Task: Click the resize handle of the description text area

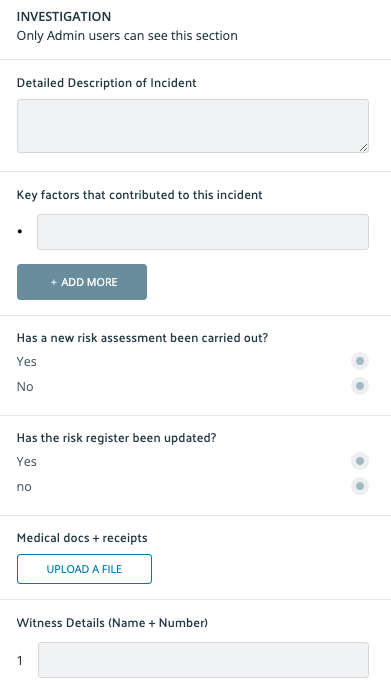Action: click(x=363, y=148)
